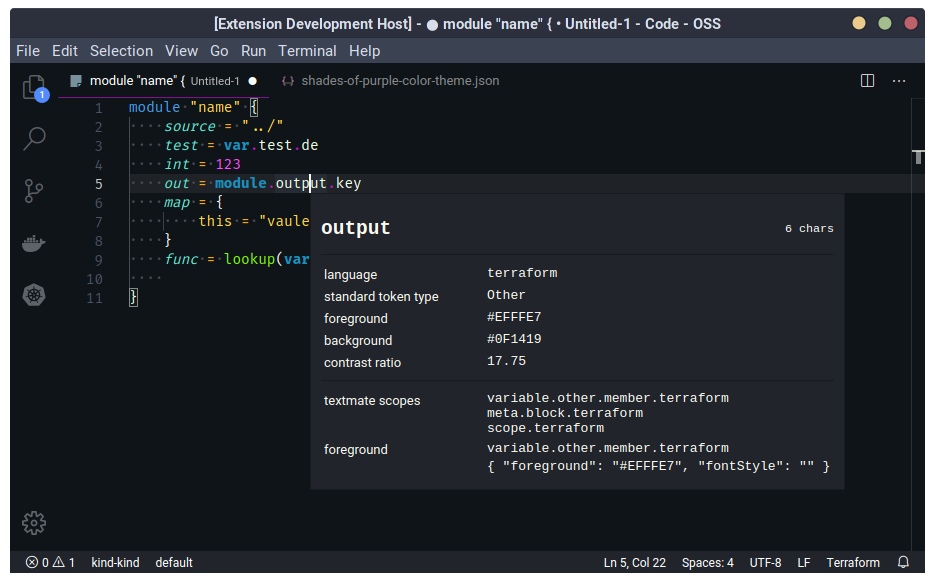935x583 pixels.
Task: Split the editor to the right
Action: click(867, 81)
